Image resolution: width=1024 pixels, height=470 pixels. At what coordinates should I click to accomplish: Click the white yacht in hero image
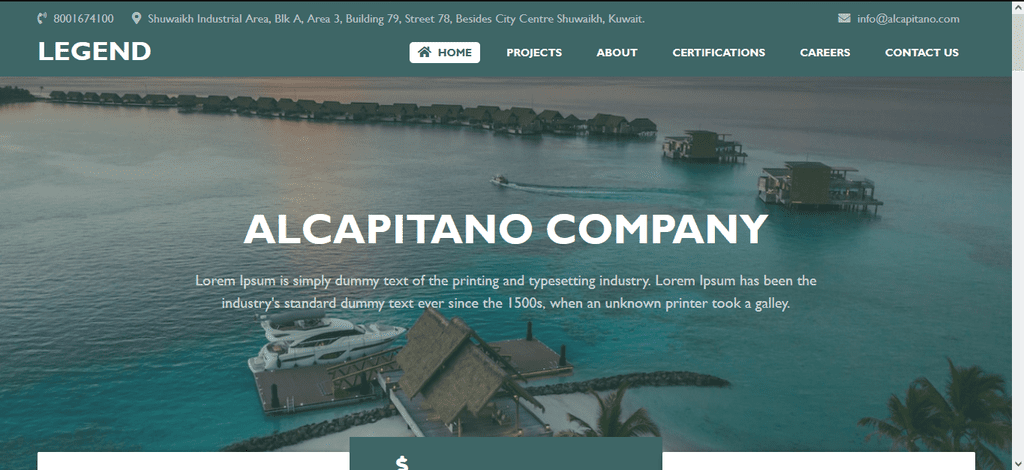click(329, 339)
